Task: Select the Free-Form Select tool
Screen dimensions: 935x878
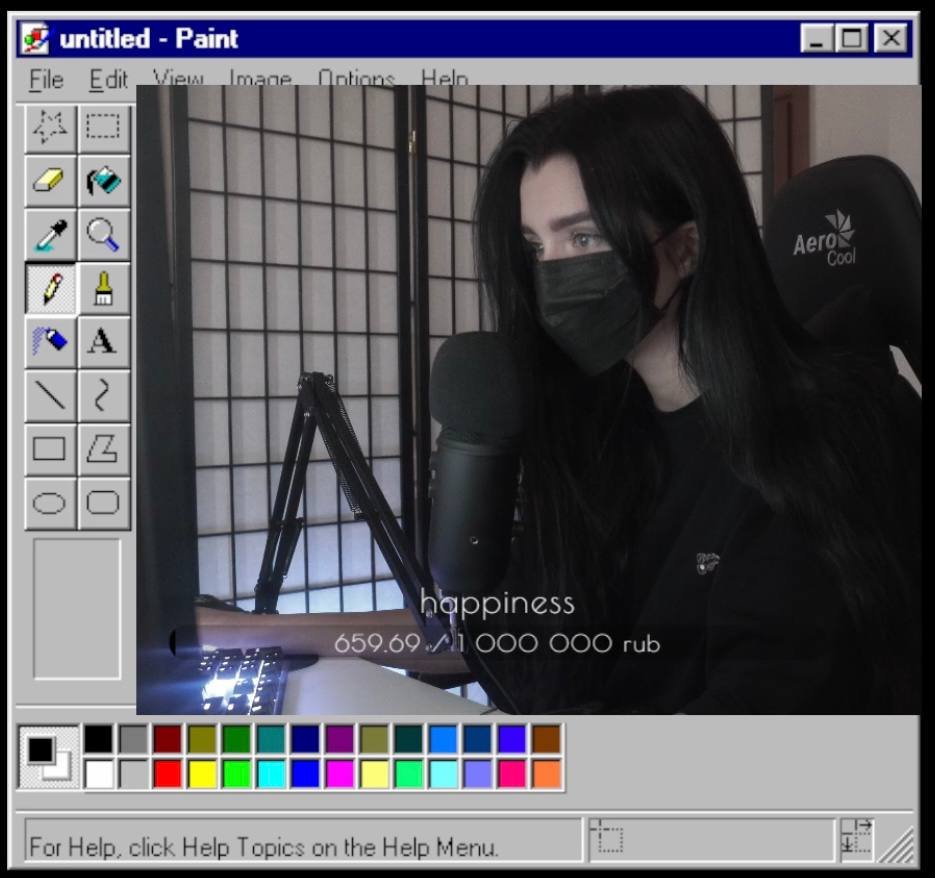Action: 50,126
